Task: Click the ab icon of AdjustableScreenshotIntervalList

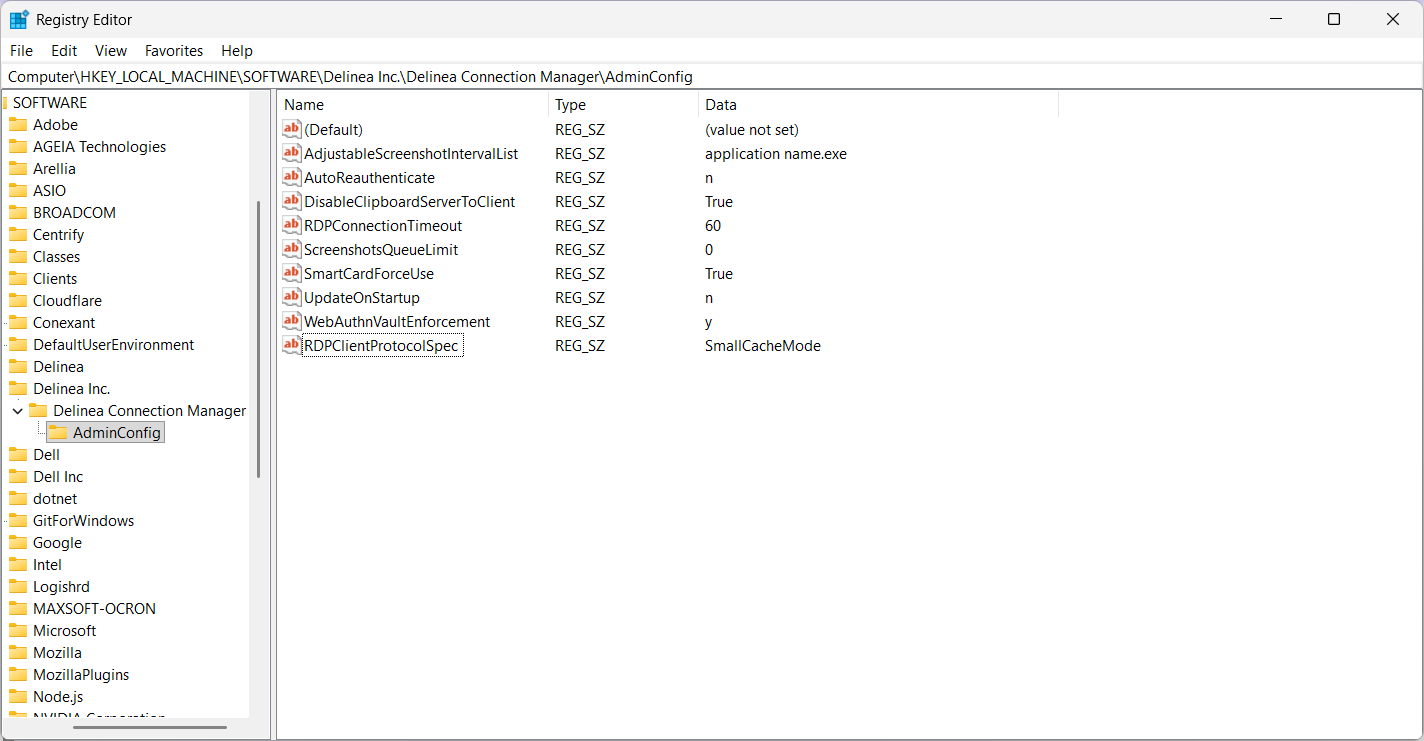Action: point(292,153)
